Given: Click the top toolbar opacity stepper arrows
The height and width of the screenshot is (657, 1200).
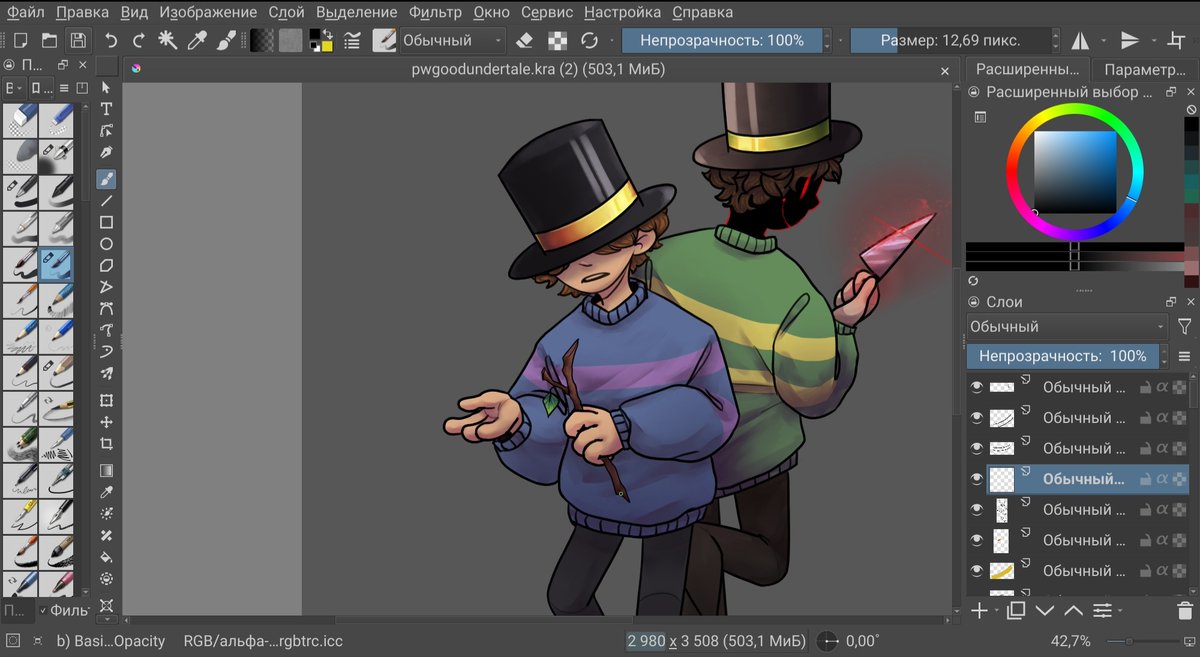Looking at the screenshot, I should [x=827, y=41].
